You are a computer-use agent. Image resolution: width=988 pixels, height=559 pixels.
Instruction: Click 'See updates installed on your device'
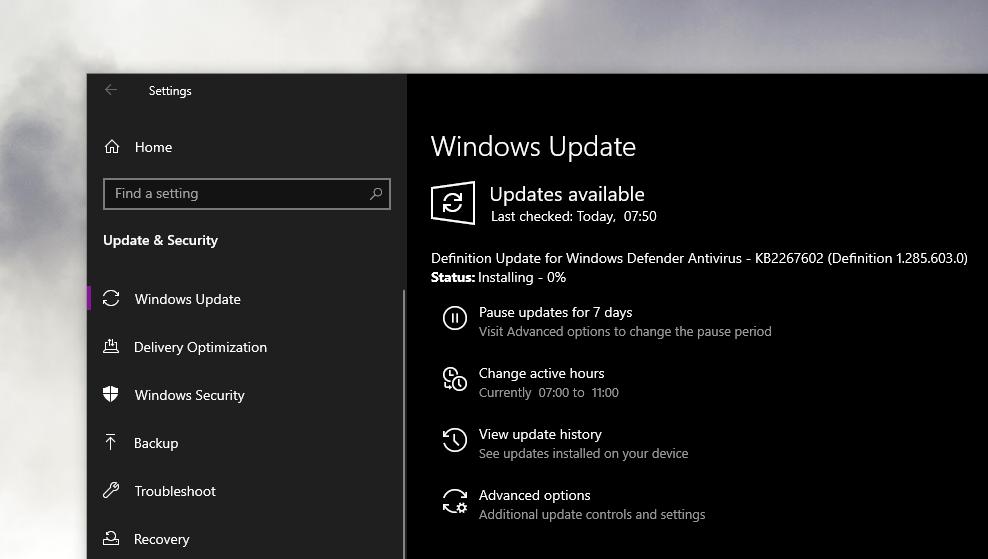[x=583, y=454]
